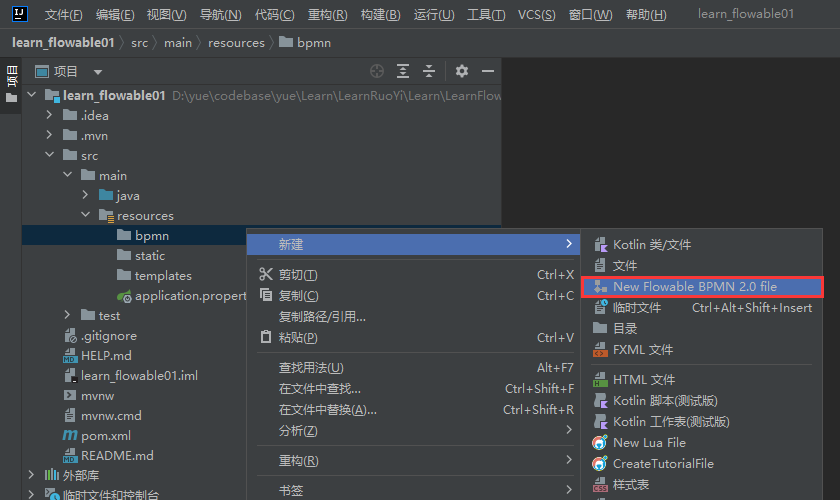The image size is (840, 500).
Task: Choose 查找用法(U) option
Action: click(413, 368)
